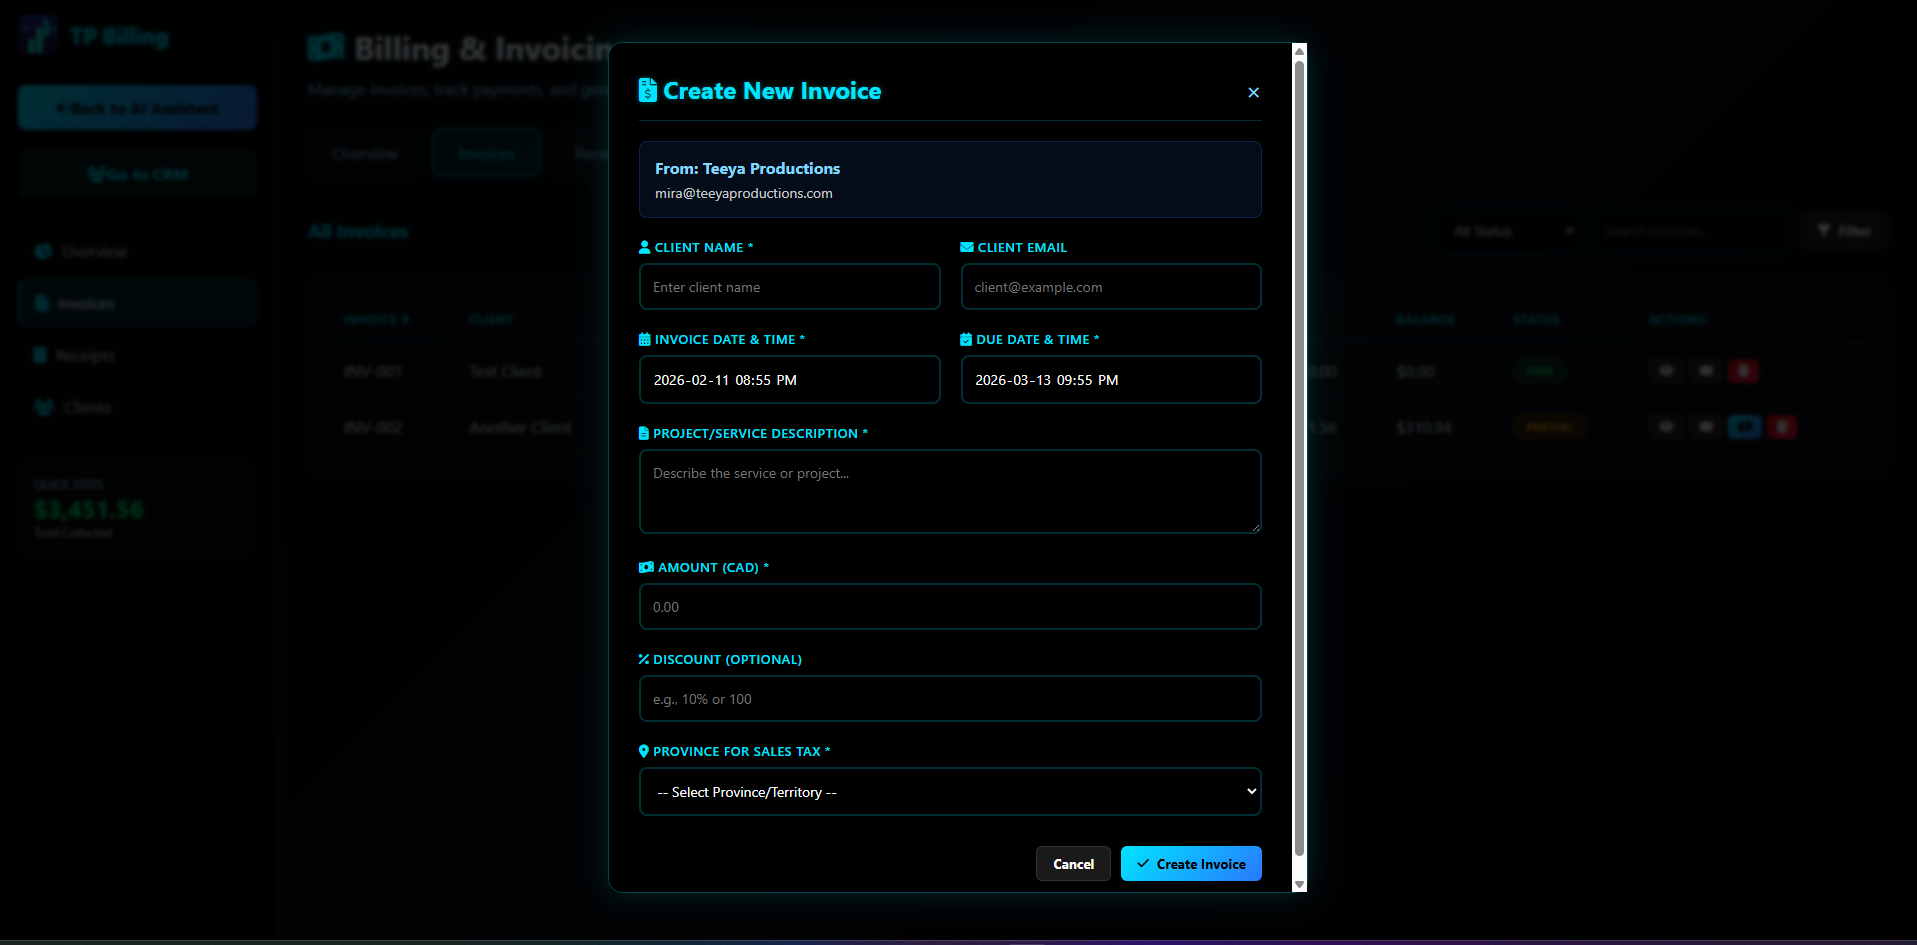Click the blue payment icon on INV-002
The height and width of the screenshot is (945, 1917).
(1744, 427)
